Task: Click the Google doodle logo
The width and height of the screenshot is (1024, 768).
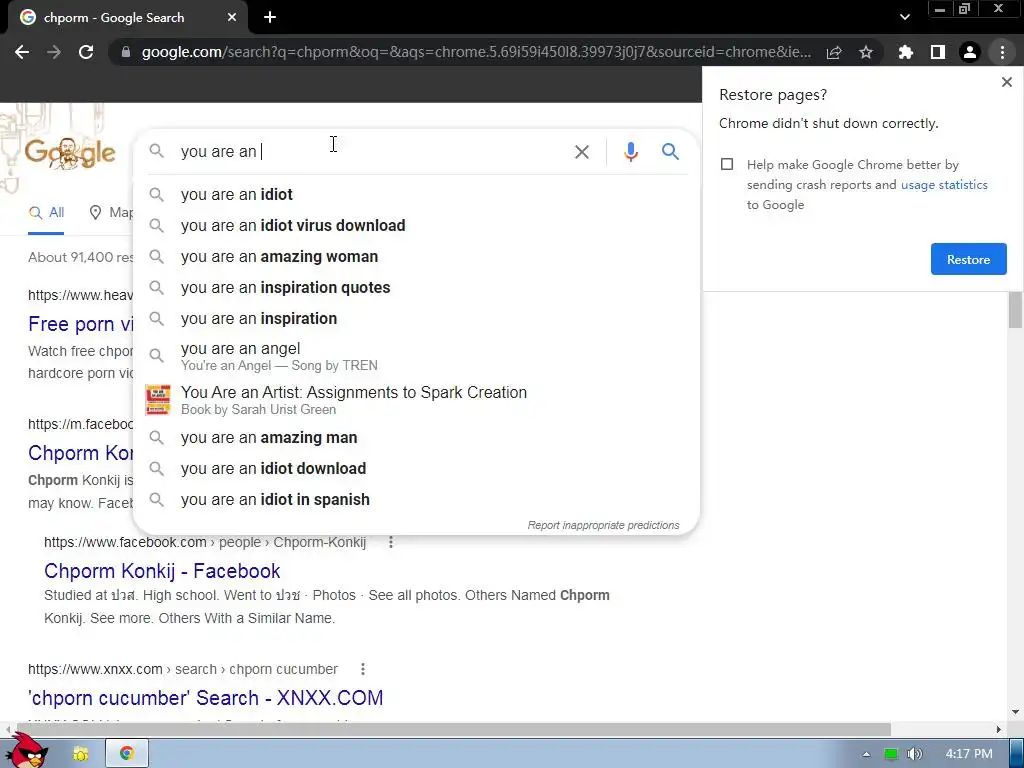Action: click(x=70, y=153)
